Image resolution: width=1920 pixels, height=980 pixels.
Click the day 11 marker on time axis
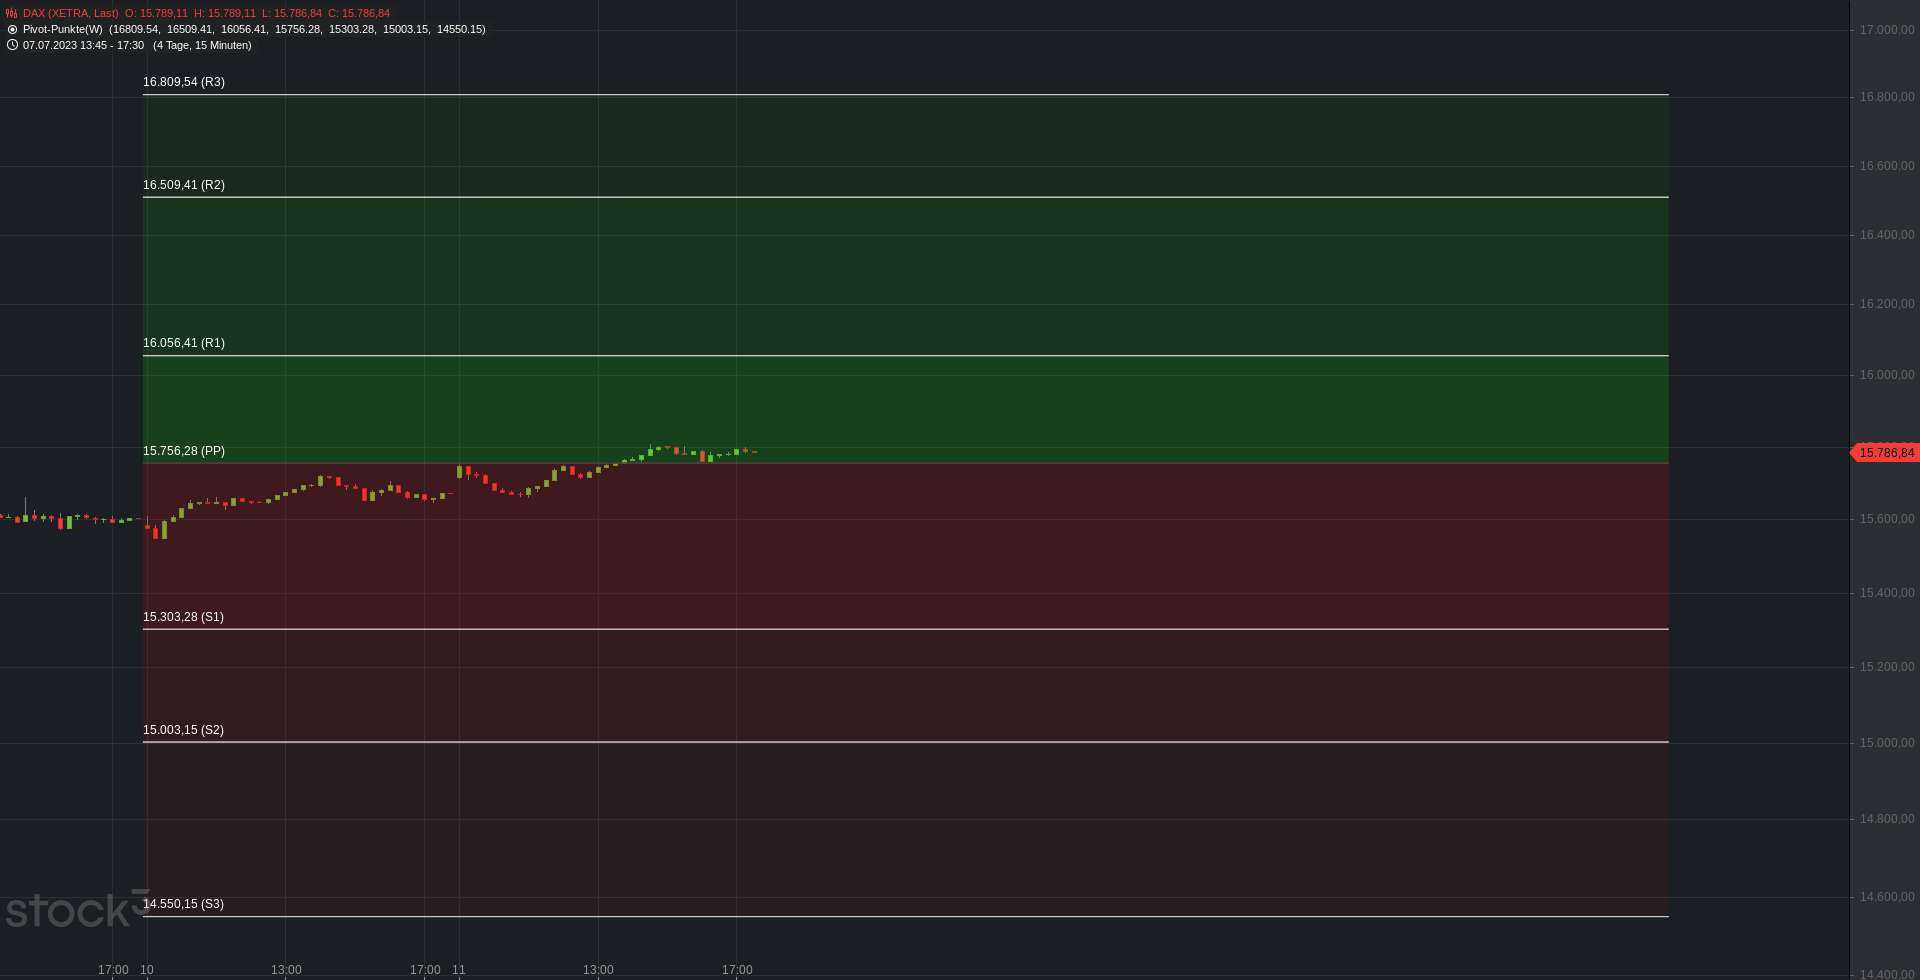tap(459, 970)
